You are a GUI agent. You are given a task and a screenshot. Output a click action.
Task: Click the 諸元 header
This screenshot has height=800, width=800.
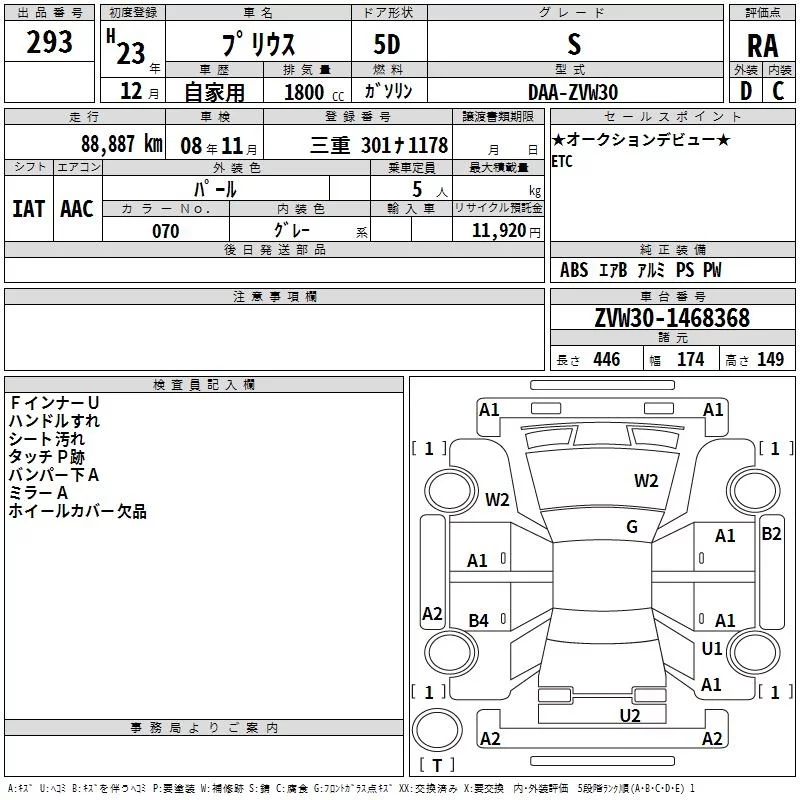tap(672, 337)
